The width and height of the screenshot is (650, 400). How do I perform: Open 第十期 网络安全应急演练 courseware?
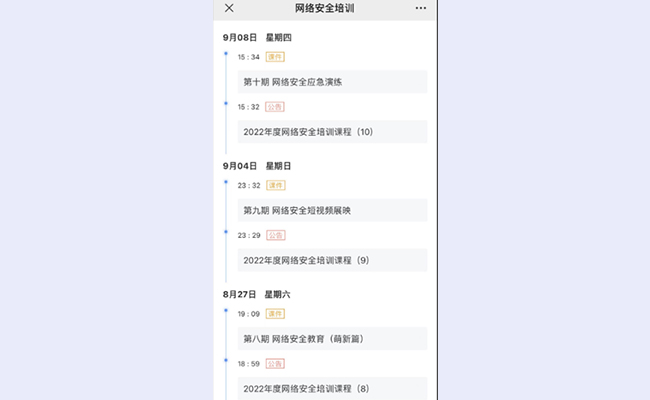pos(333,81)
